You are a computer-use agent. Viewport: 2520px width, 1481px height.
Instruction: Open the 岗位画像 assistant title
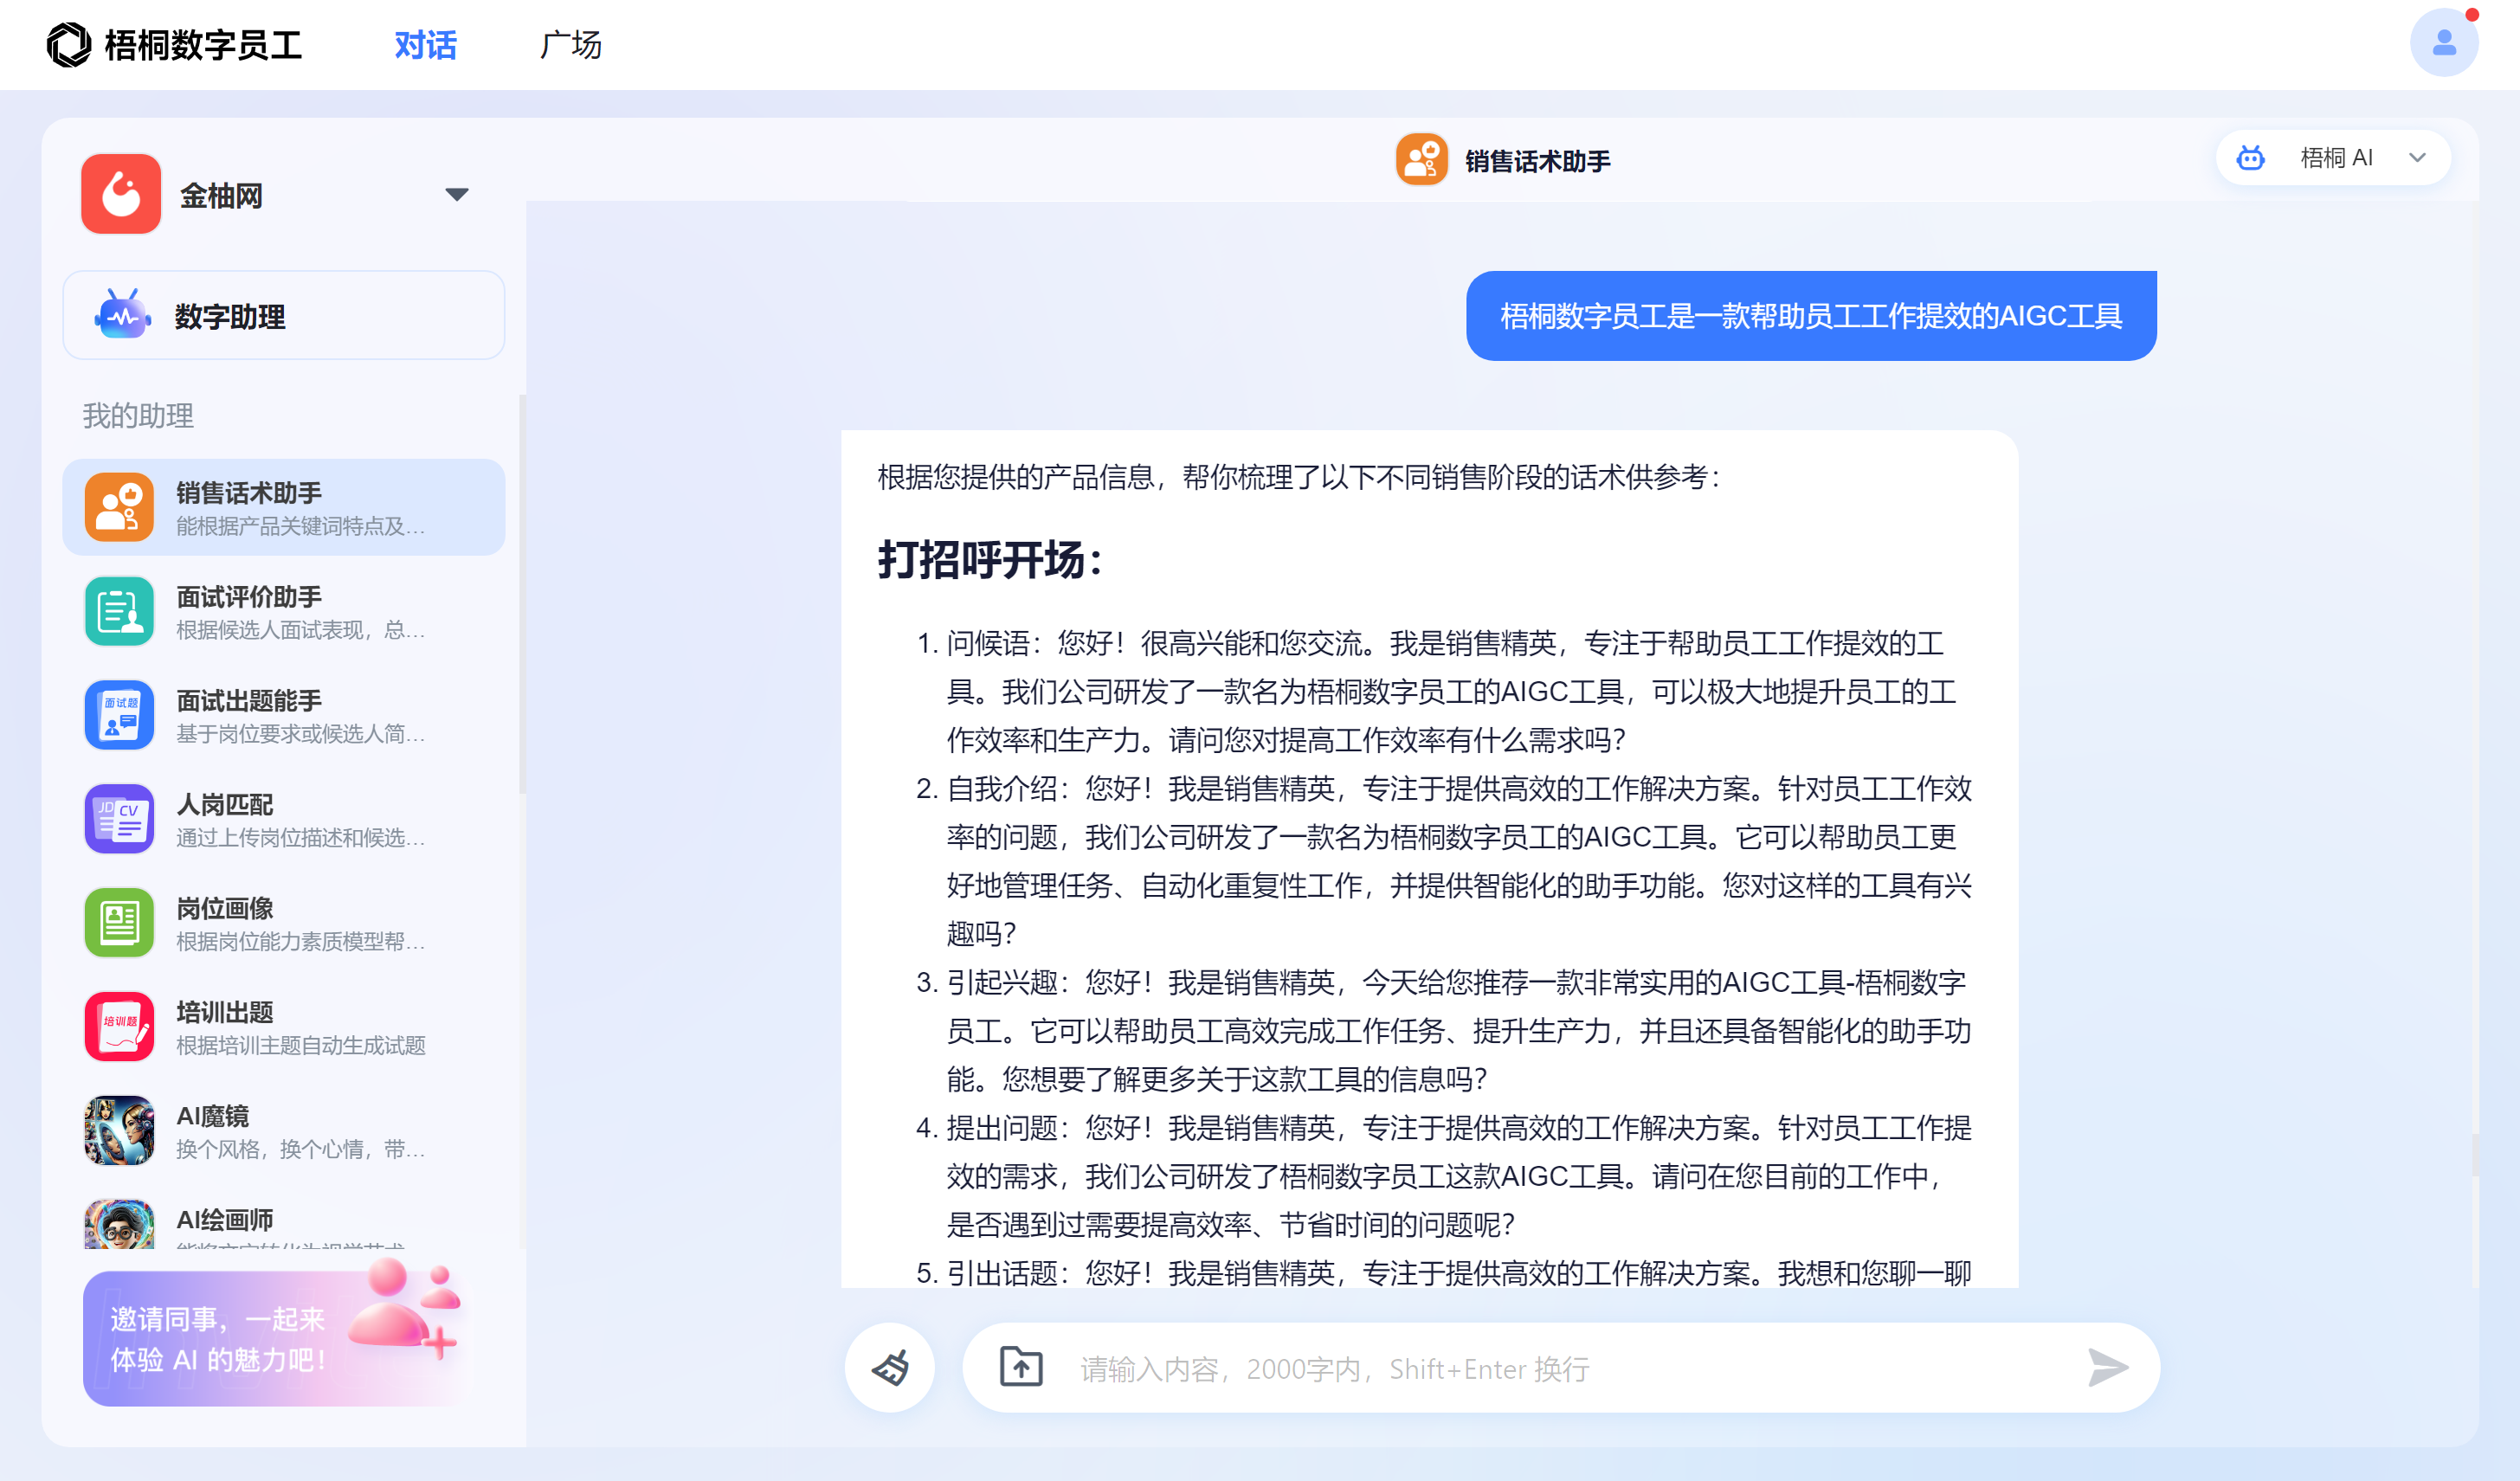(224, 909)
